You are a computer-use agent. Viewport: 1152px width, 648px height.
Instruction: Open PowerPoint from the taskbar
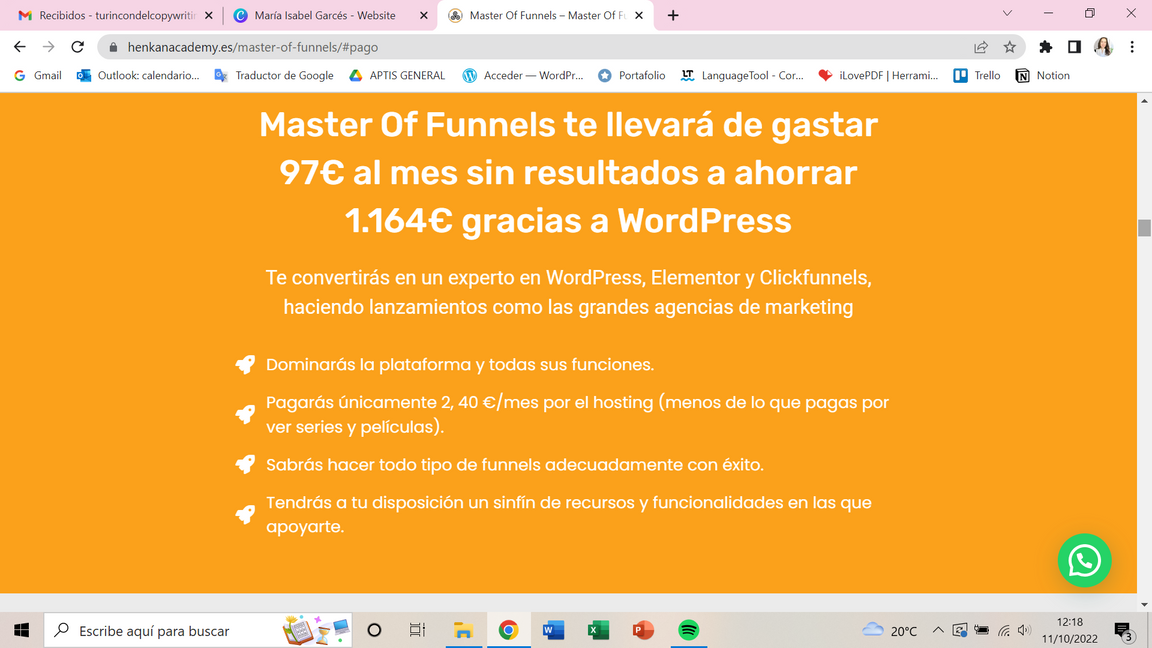[643, 630]
